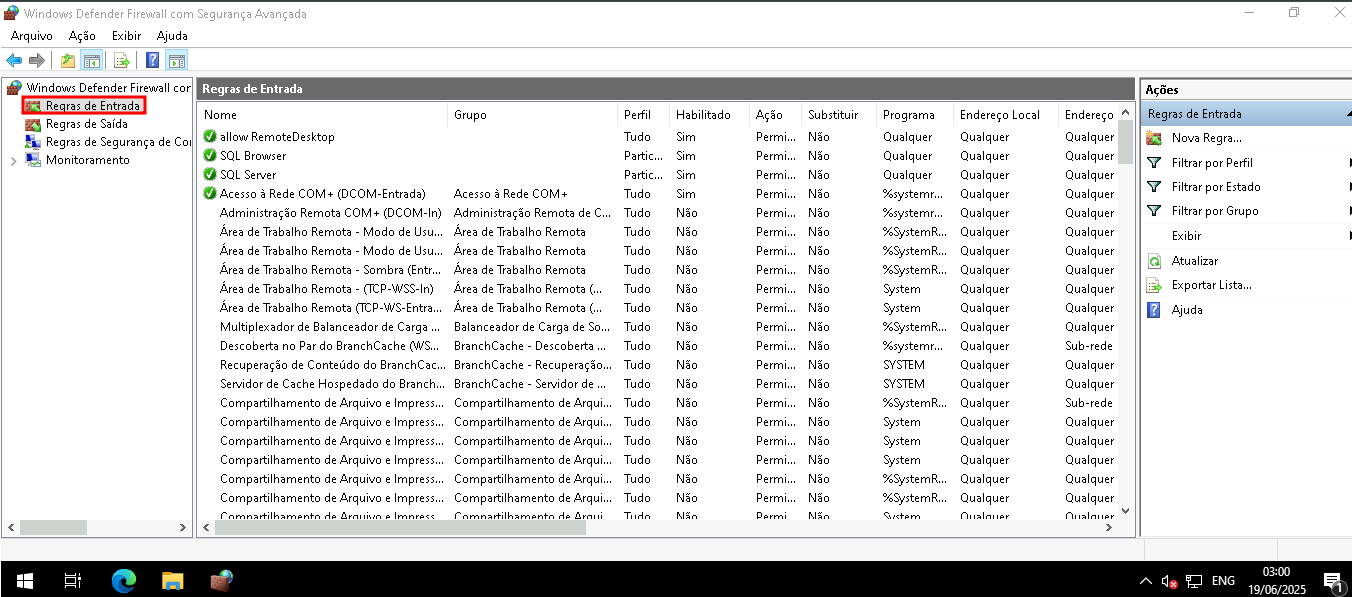Viewport: 1352px width, 597px height.
Task: Click the Exportar Lista... action link
Action: coord(1212,285)
